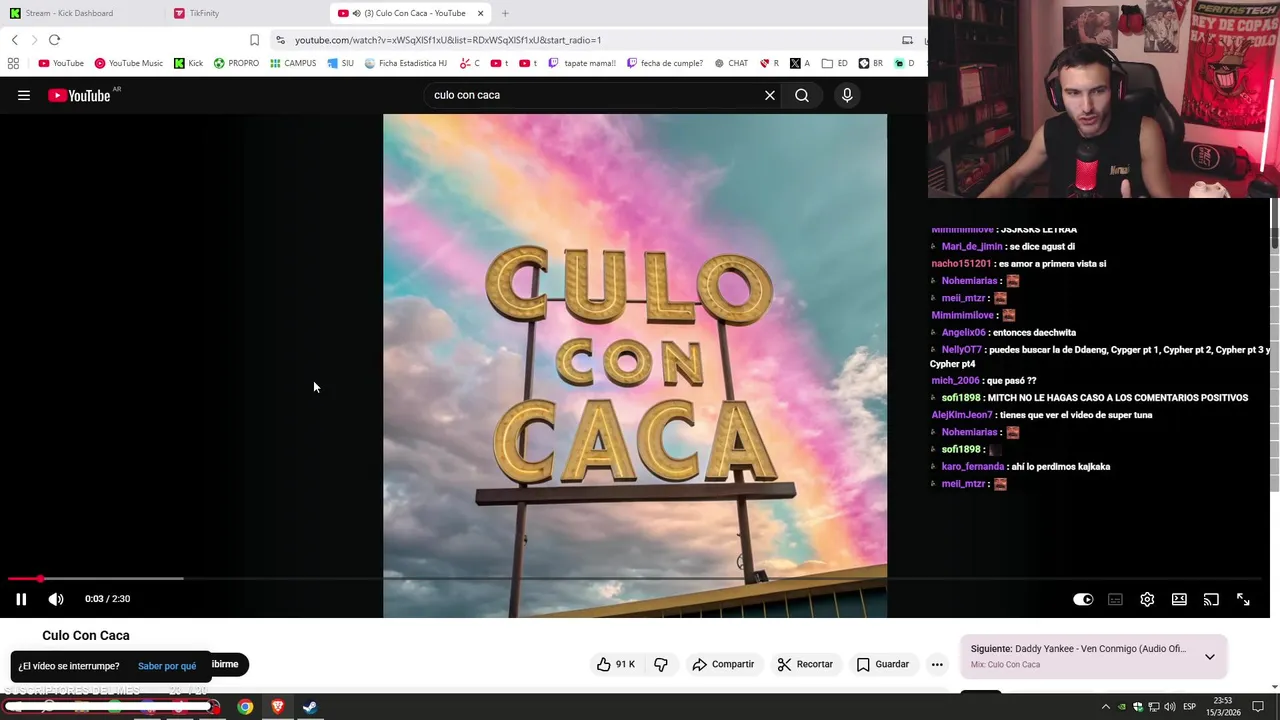Go back with browser back arrow

pyautogui.click(x=14, y=40)
